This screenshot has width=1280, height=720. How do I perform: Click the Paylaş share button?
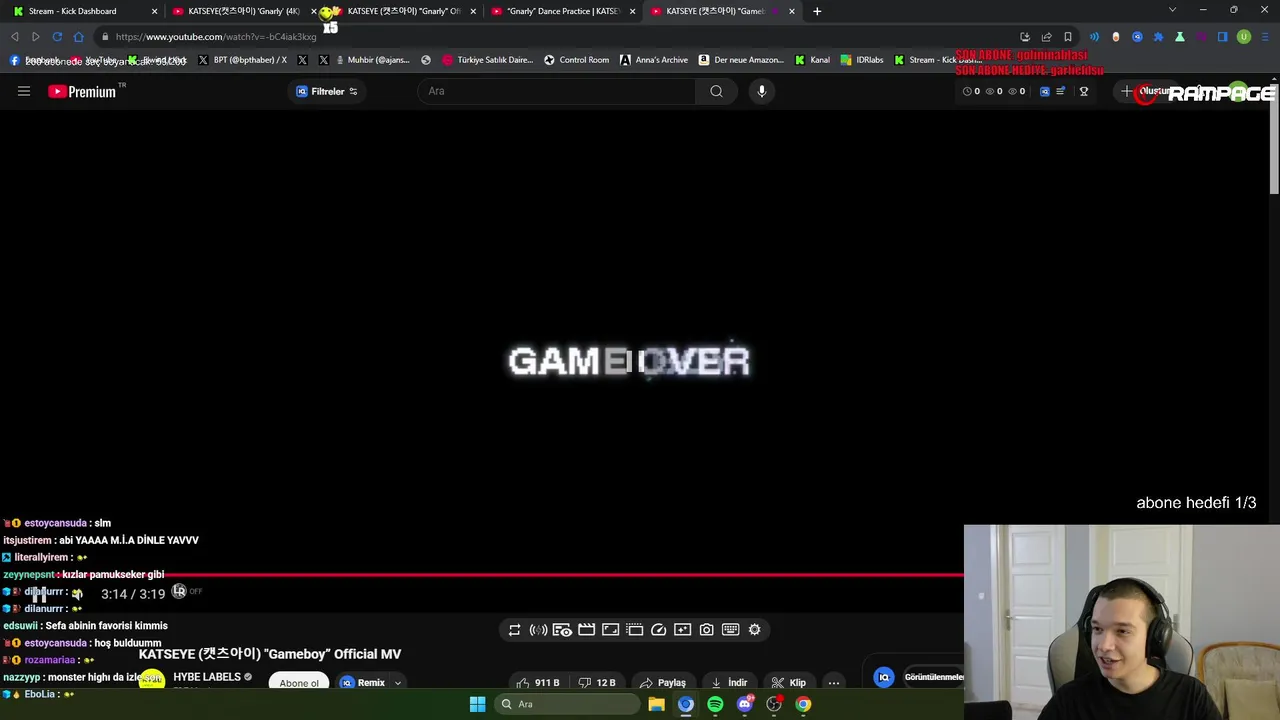tap(663, 683)
